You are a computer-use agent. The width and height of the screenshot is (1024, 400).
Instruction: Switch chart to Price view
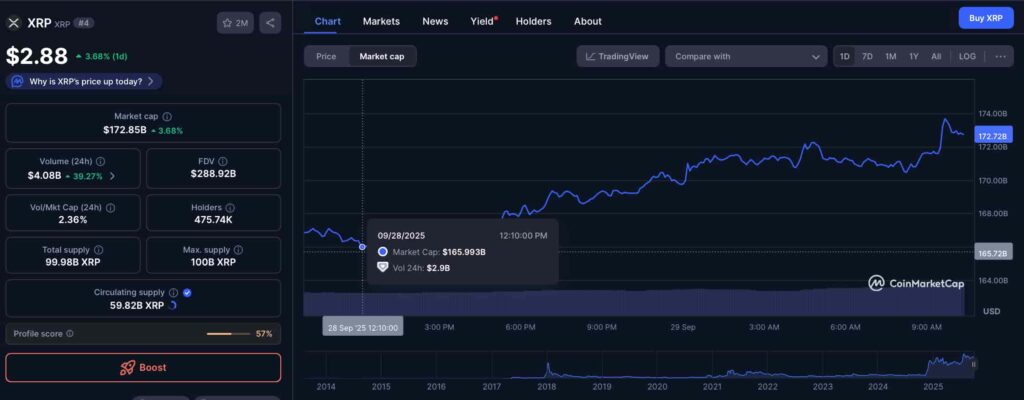326,56
